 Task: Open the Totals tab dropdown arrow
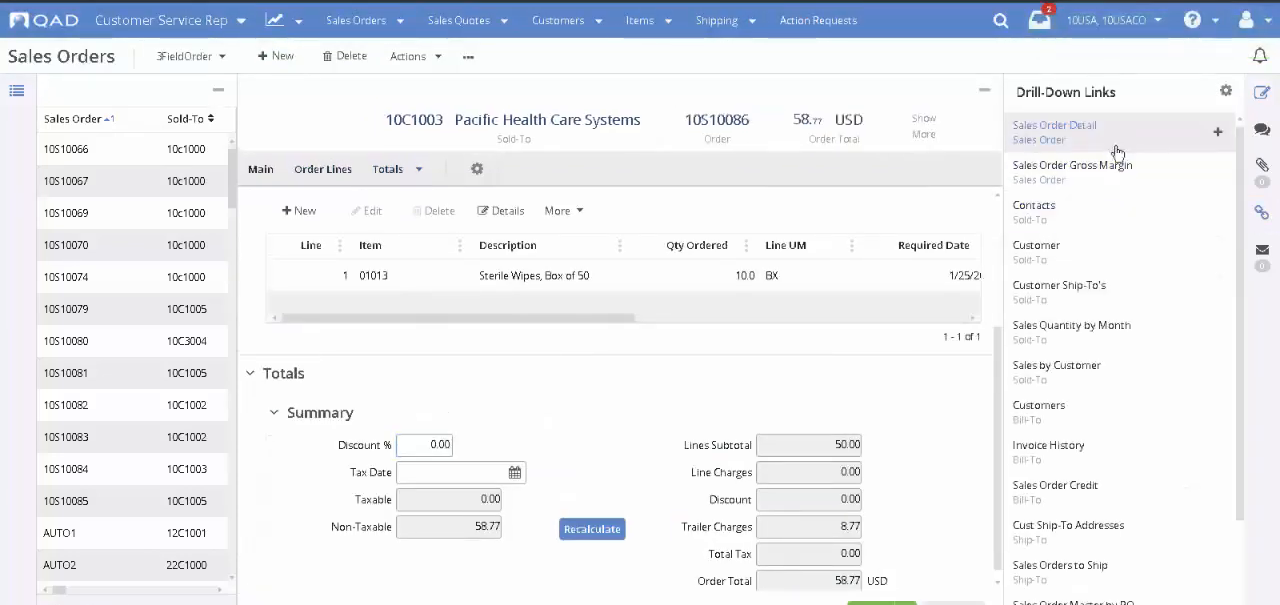[419, 169]
